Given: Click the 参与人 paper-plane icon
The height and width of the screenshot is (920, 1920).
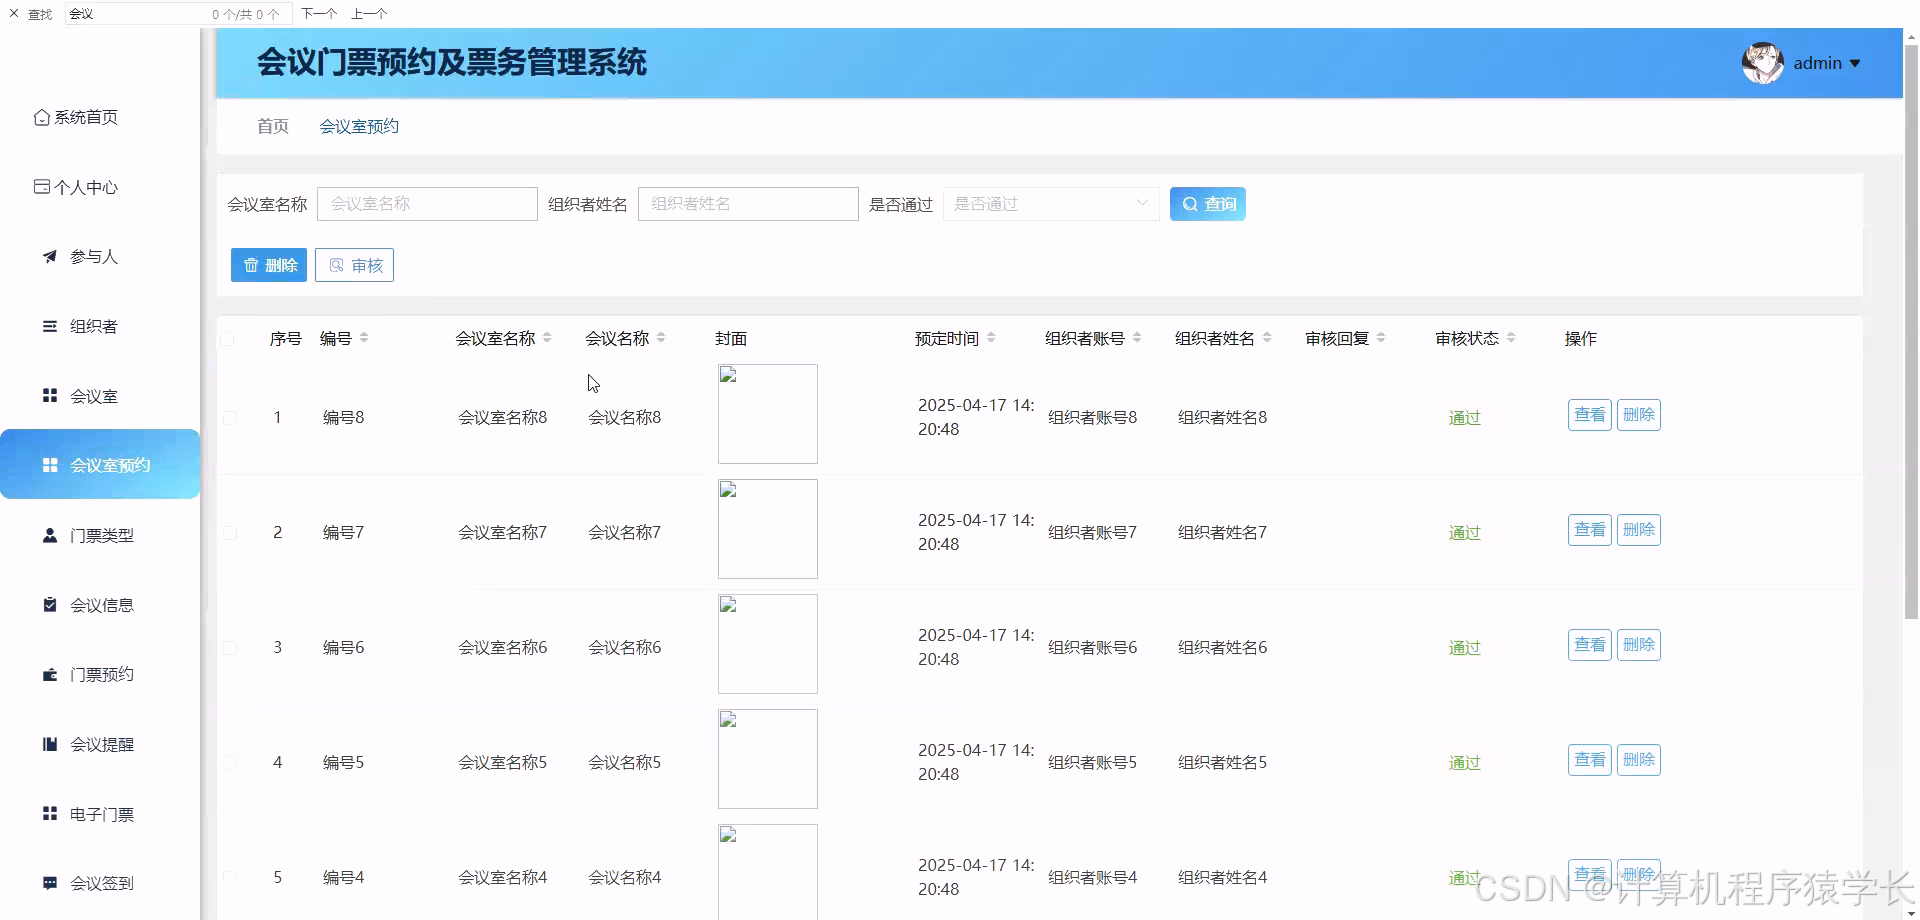Looking at the screenshot, I should 49,256.
